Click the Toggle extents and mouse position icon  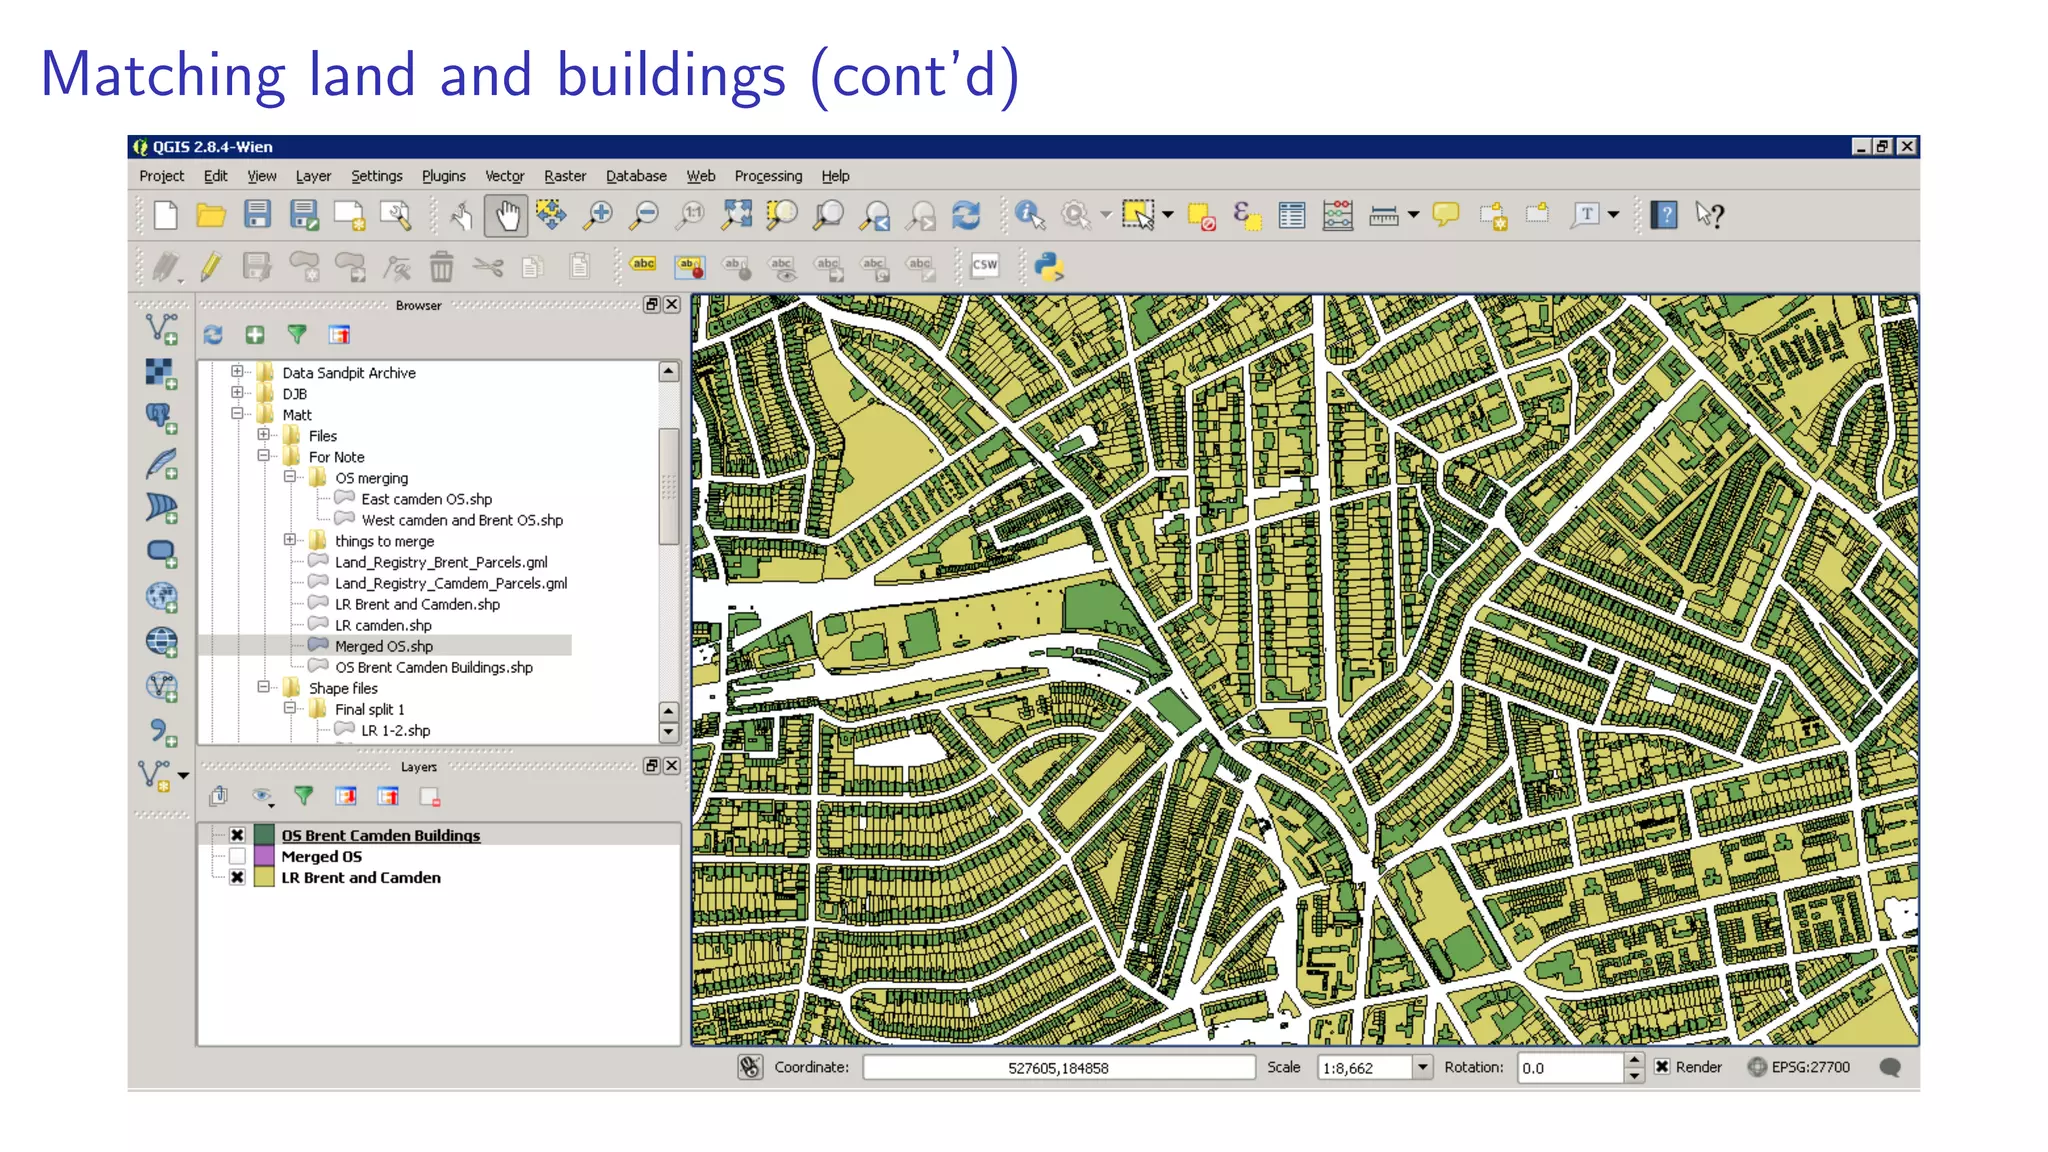coord(750,1068)
